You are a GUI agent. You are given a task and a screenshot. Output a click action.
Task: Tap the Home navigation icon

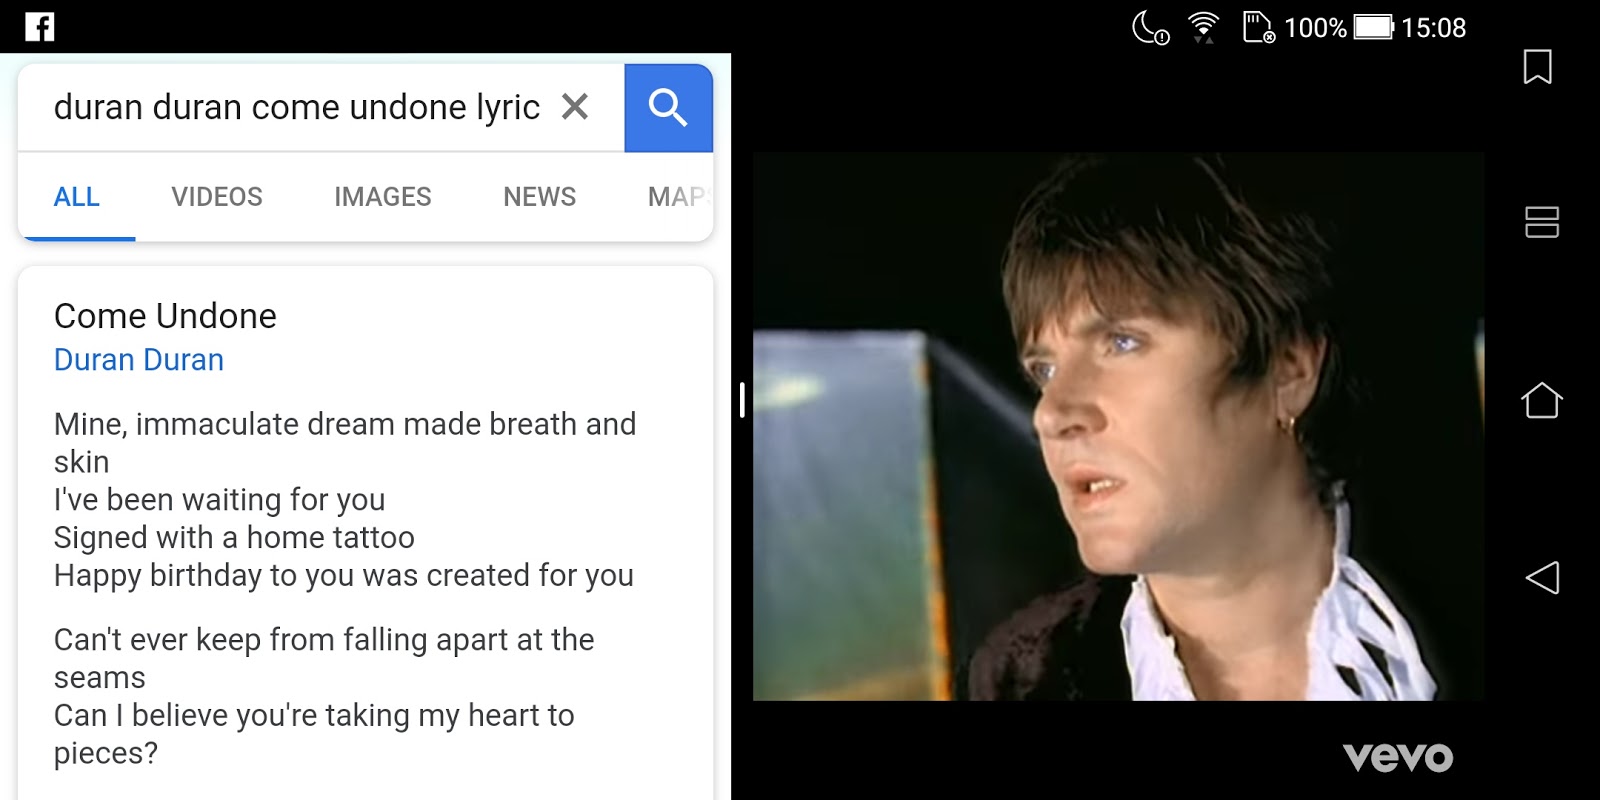coord(1542,400)
